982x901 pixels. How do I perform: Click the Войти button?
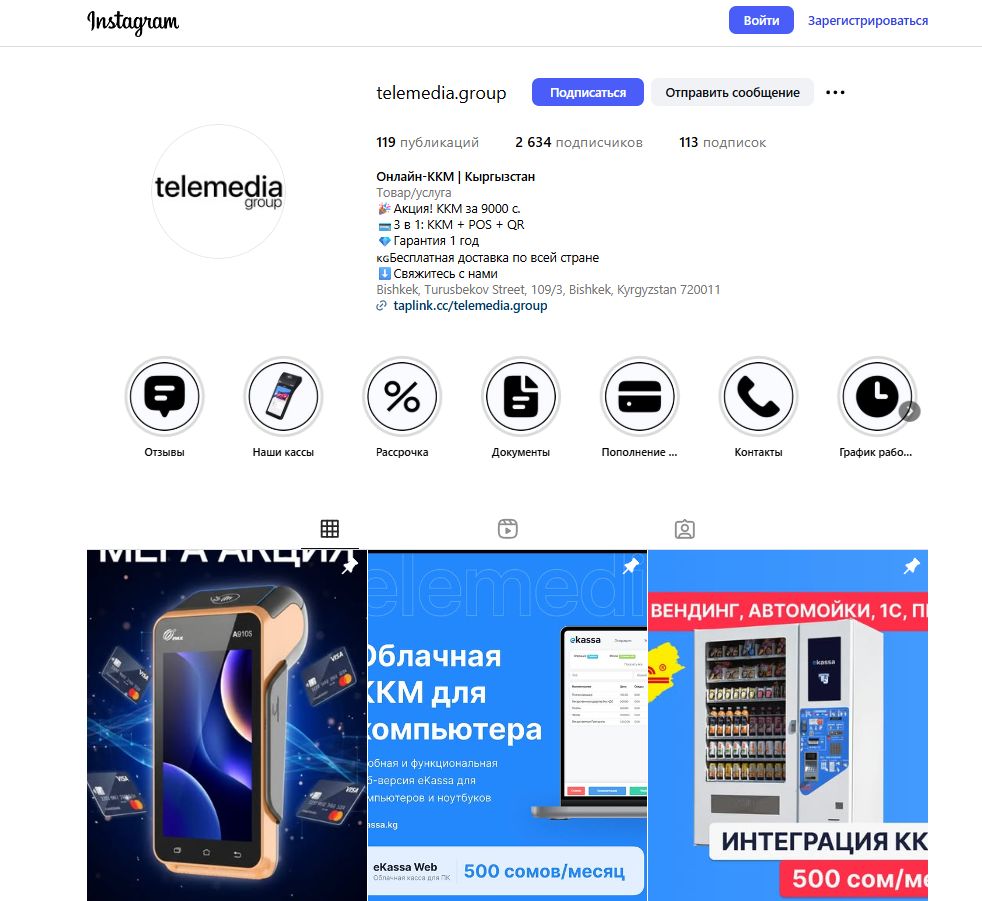(761, 21)
